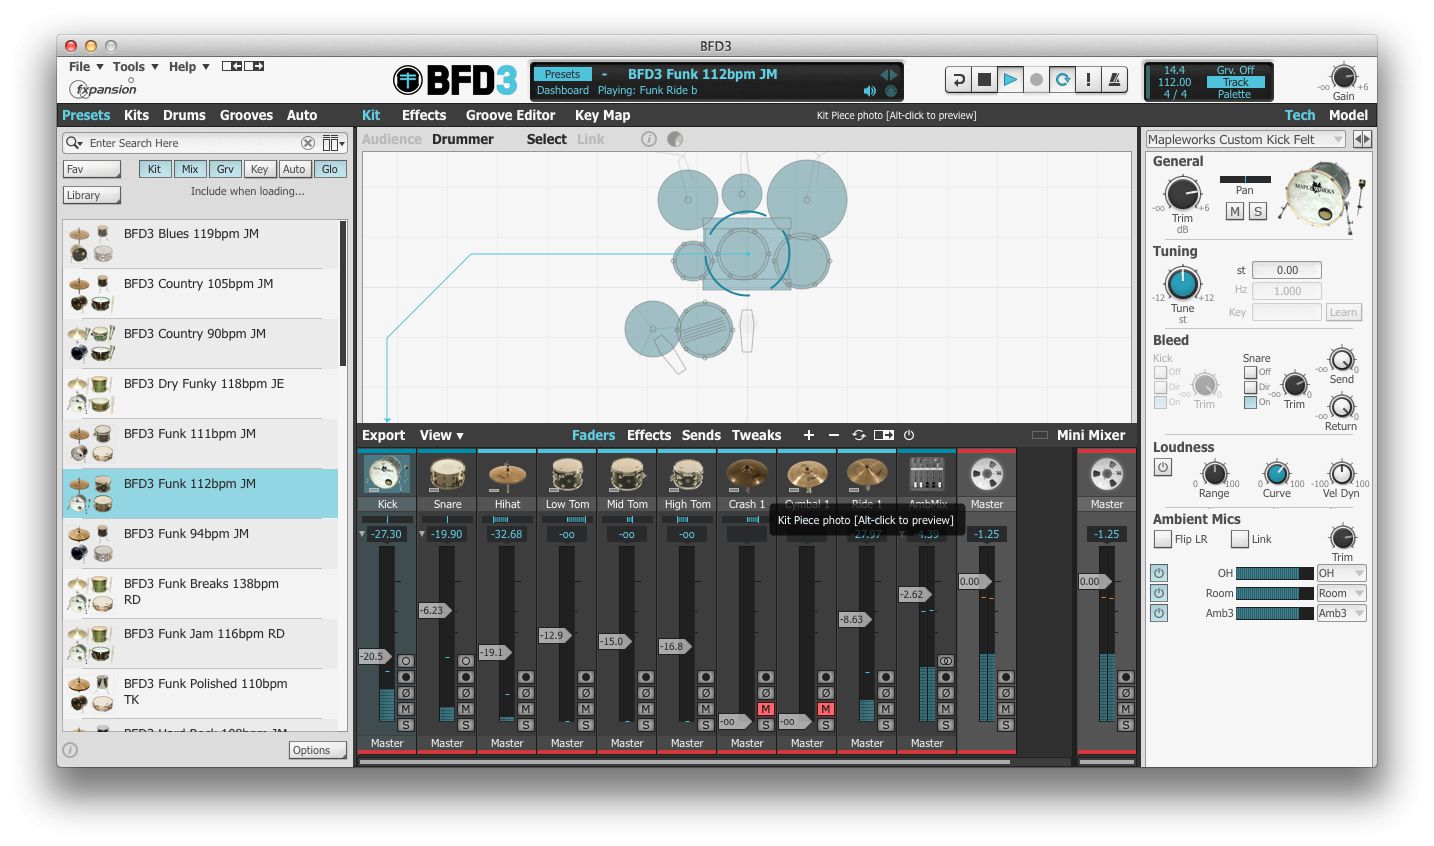Viewport: 1434px width, 846px height.
Task: Click the search magnifier icon
Action: click(x=74, y=143)
